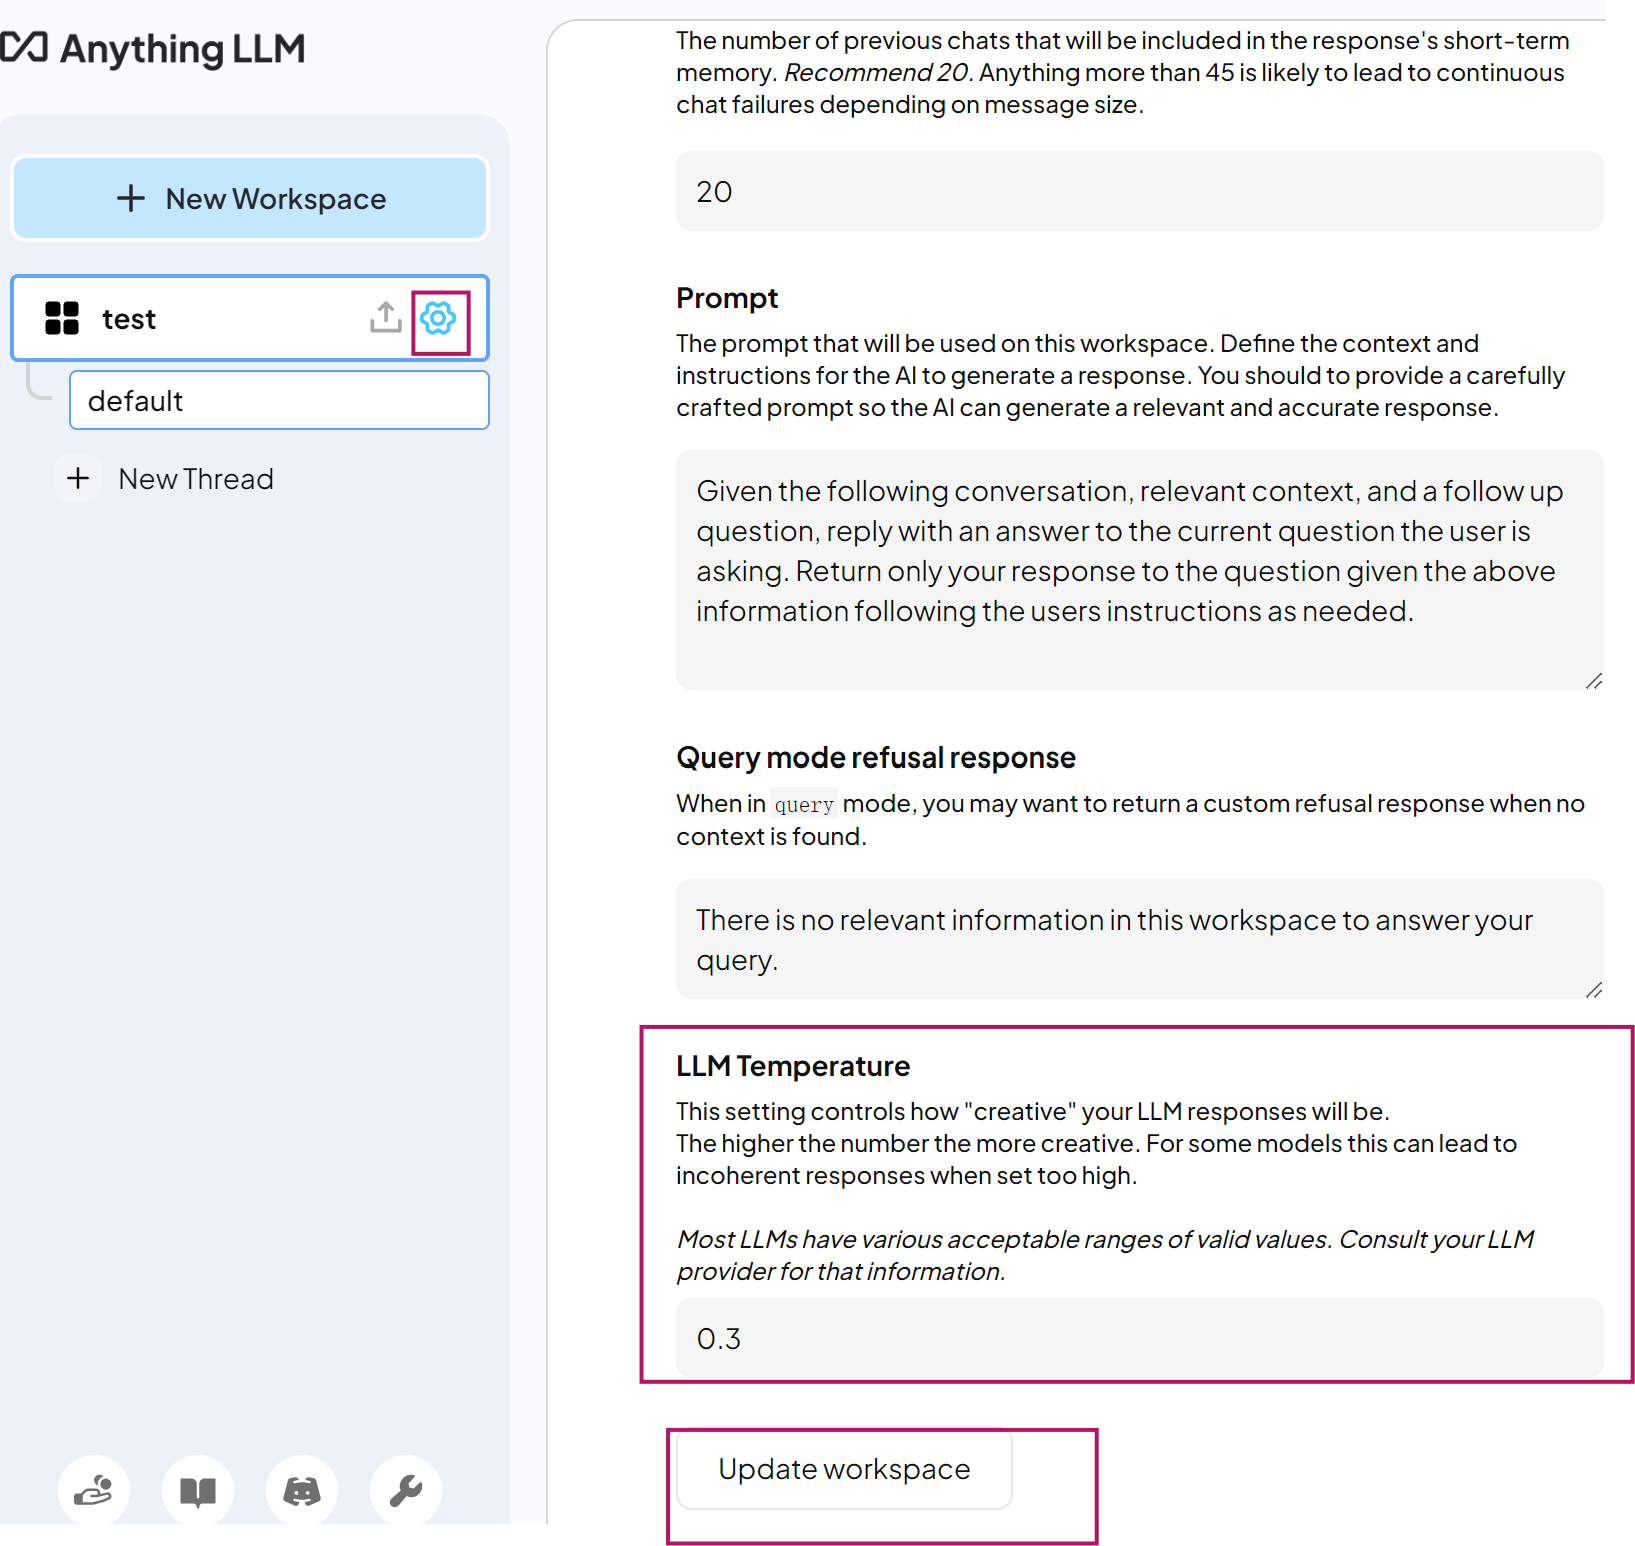Viewport: 1635px width, 1546px height.
Task: Focus the LLM Temperature field showing 0.3
Action: coord(1139,1338)
